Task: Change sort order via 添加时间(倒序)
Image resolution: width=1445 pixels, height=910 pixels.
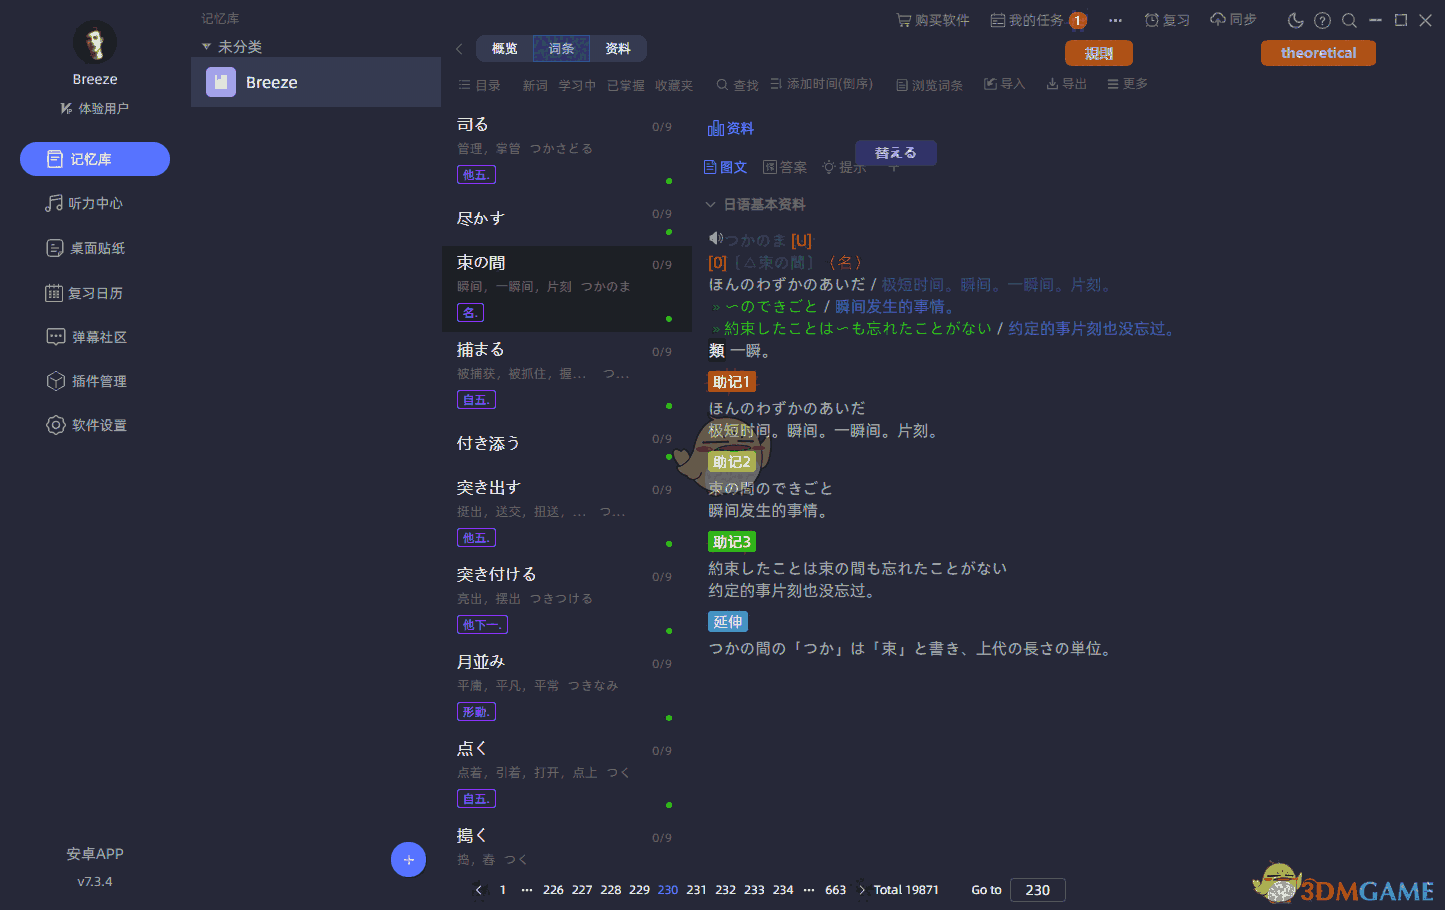Action: (821, 84)
